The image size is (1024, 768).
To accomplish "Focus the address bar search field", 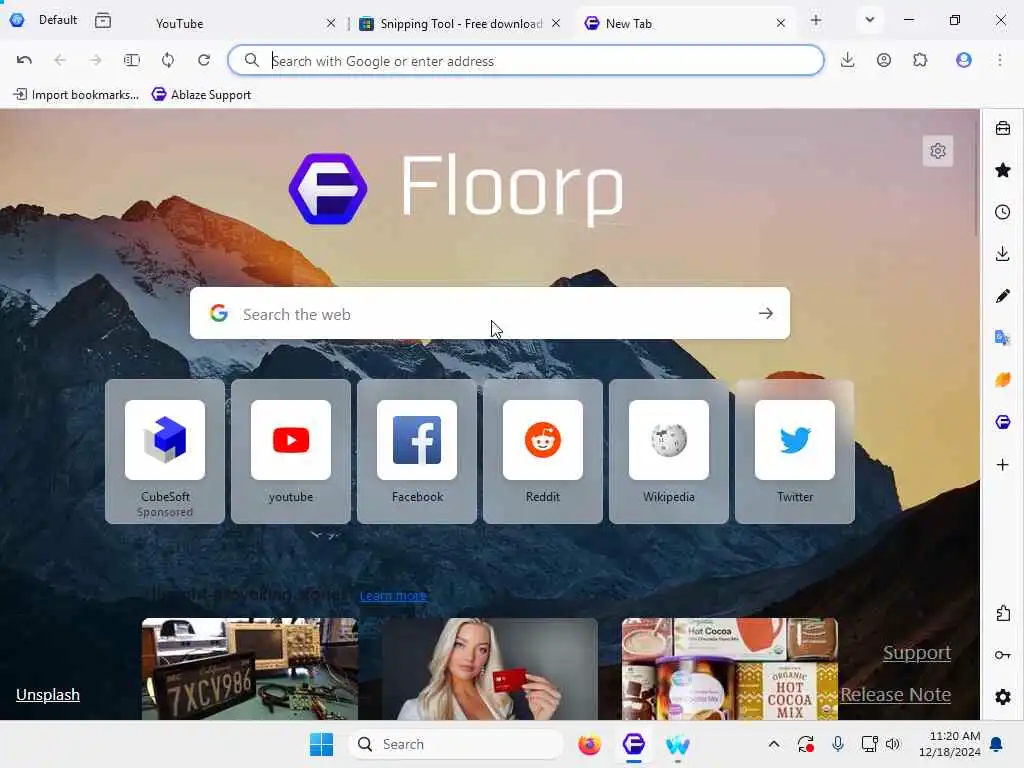I will click(526, 61).
